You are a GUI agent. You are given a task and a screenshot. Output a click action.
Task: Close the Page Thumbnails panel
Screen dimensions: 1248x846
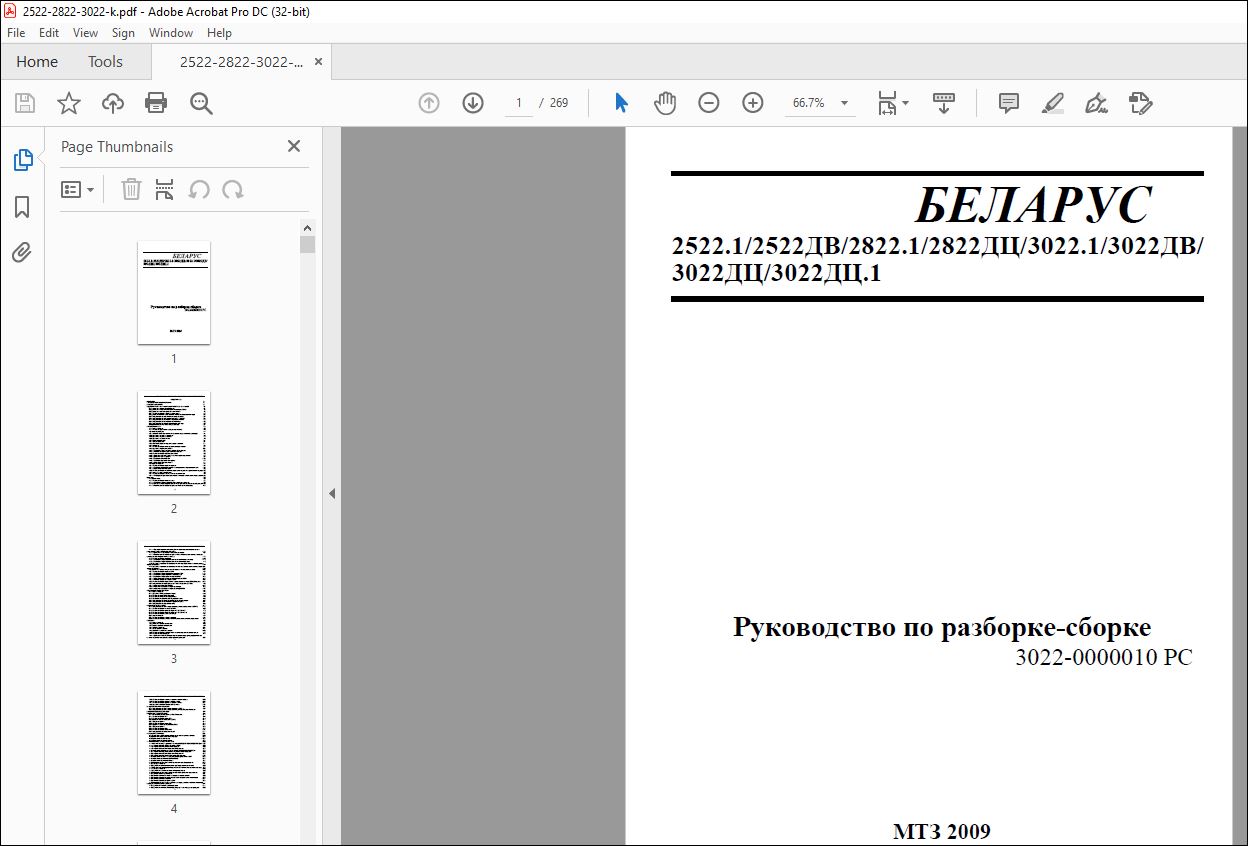click(294, 146)
